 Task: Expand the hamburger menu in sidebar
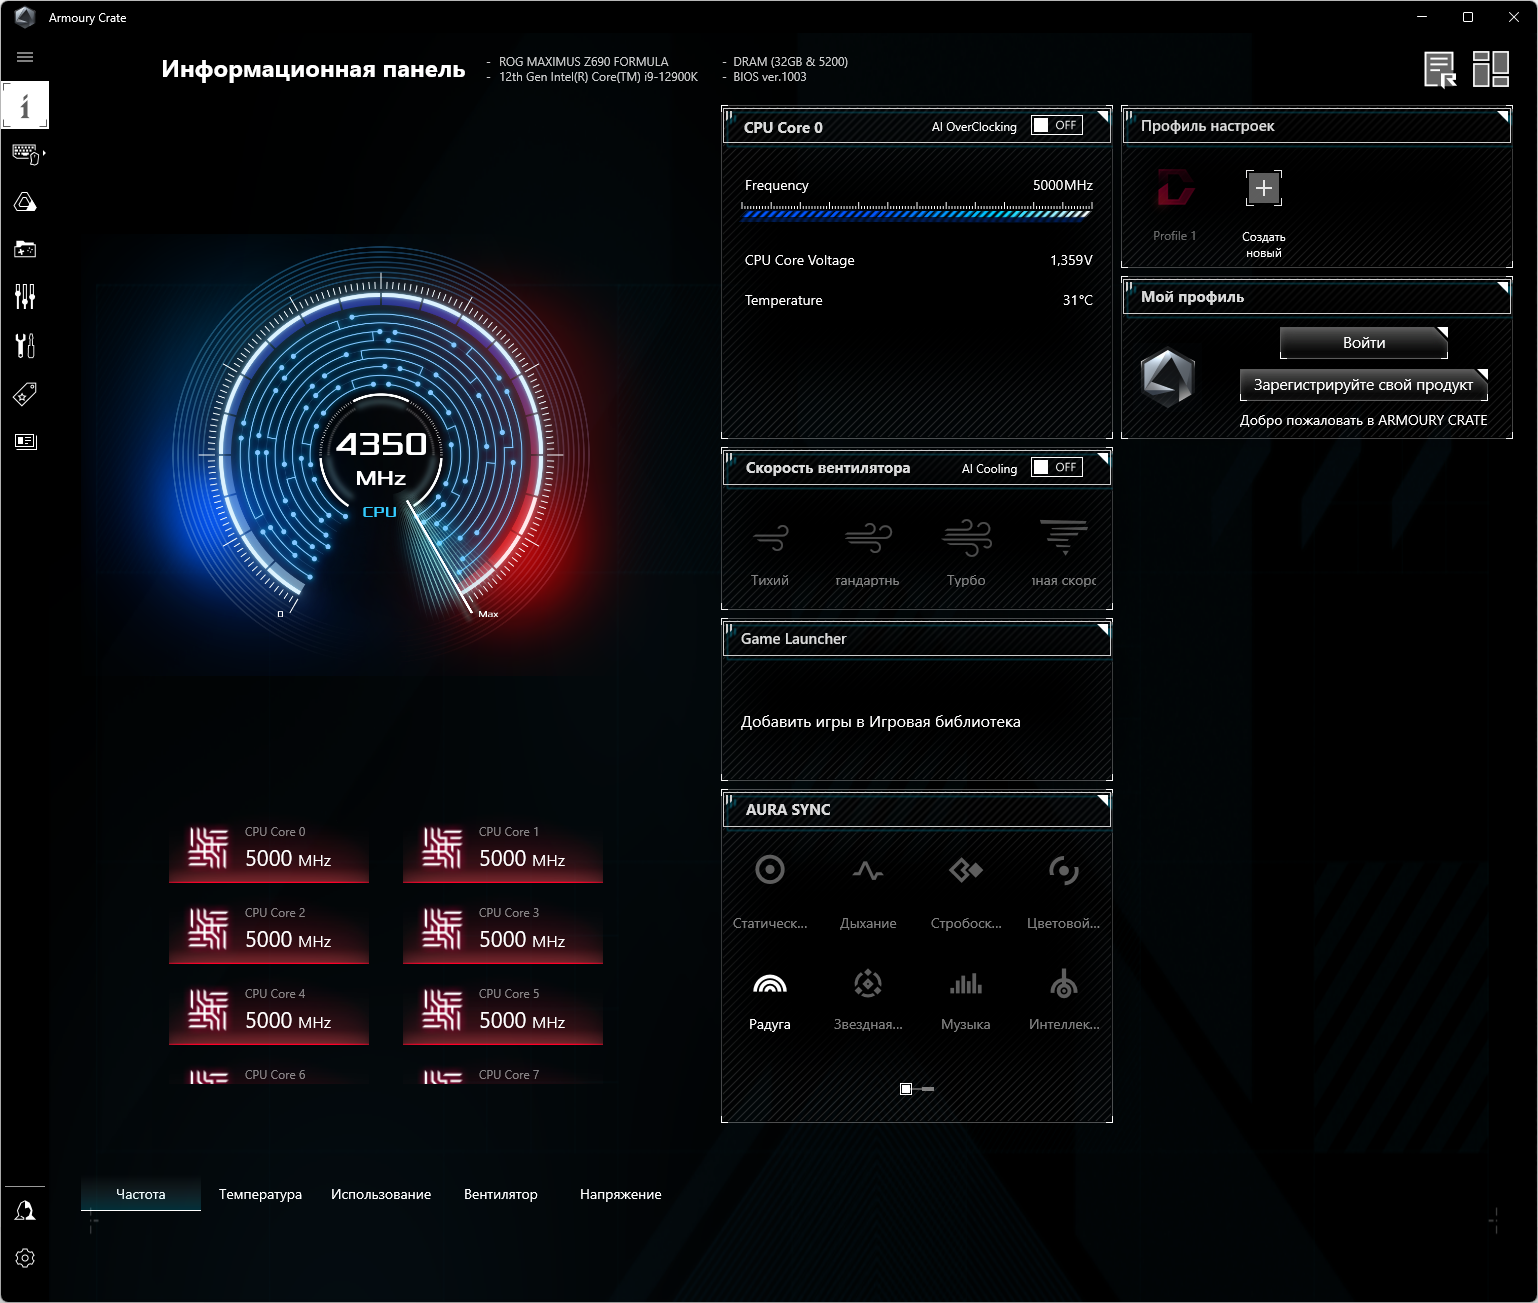click(x=25, y=57)
